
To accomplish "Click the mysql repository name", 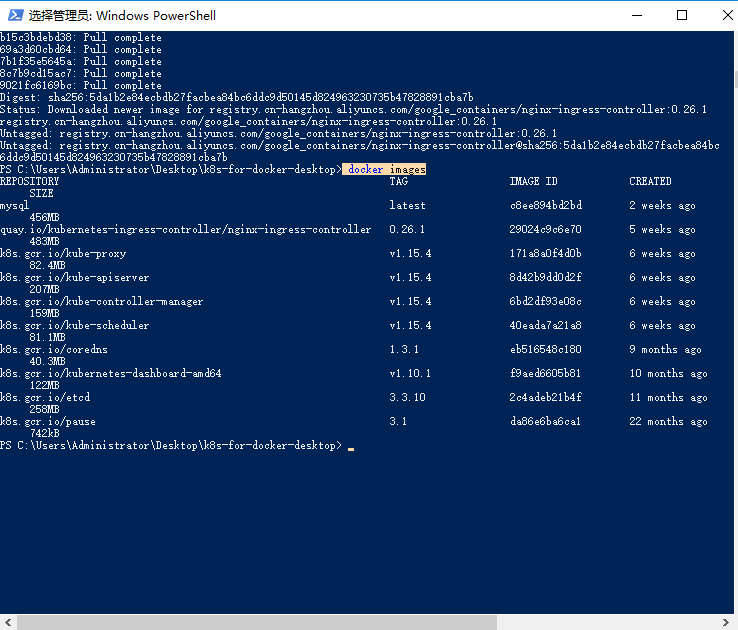I will (15, 206).
